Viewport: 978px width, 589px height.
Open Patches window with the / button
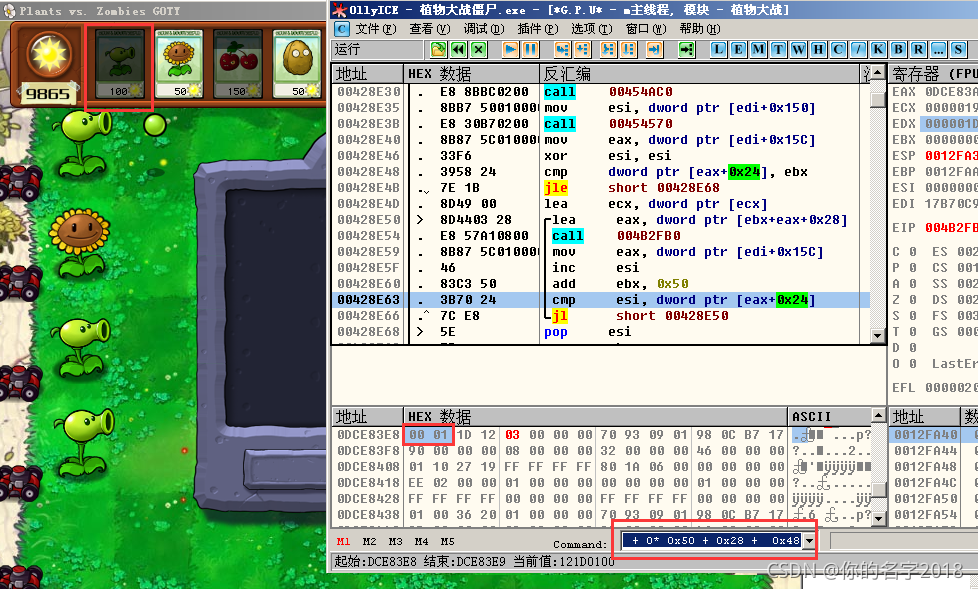click(x=858, y=49)
